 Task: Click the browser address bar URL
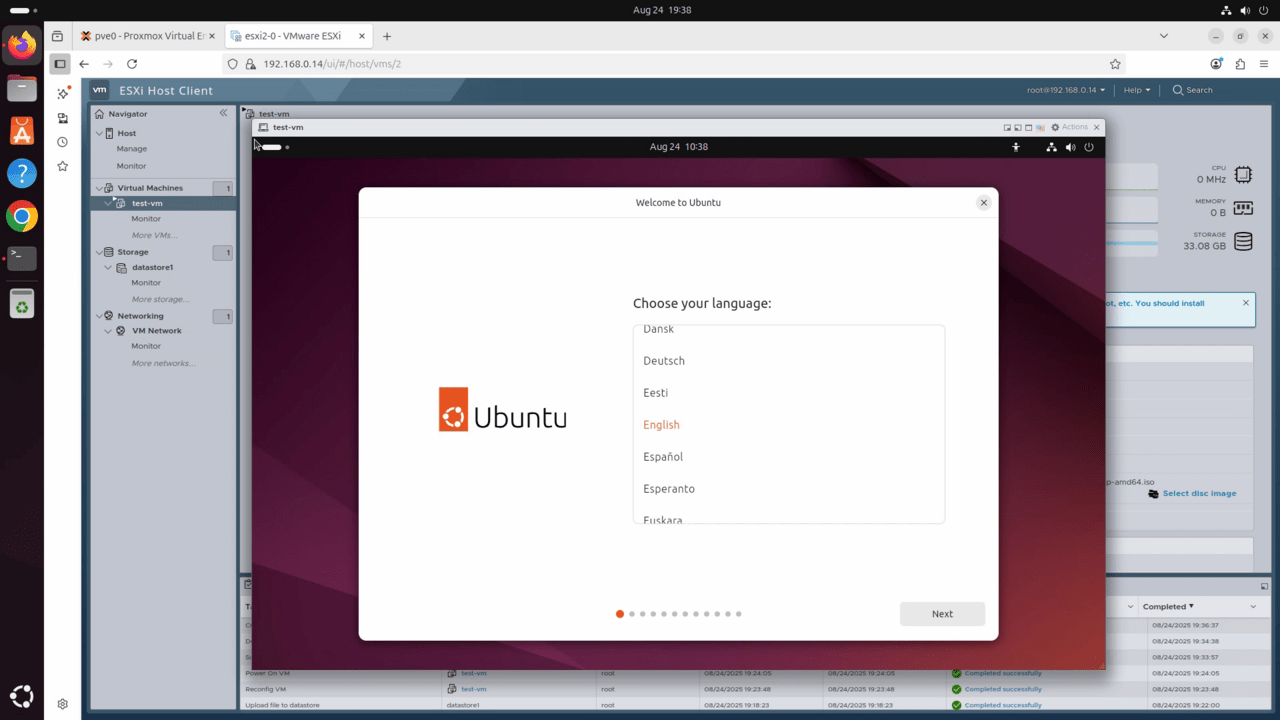(332, 64)
